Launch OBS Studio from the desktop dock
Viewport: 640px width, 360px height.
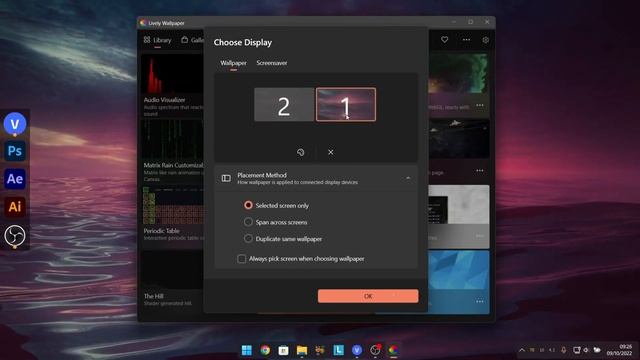15,236
